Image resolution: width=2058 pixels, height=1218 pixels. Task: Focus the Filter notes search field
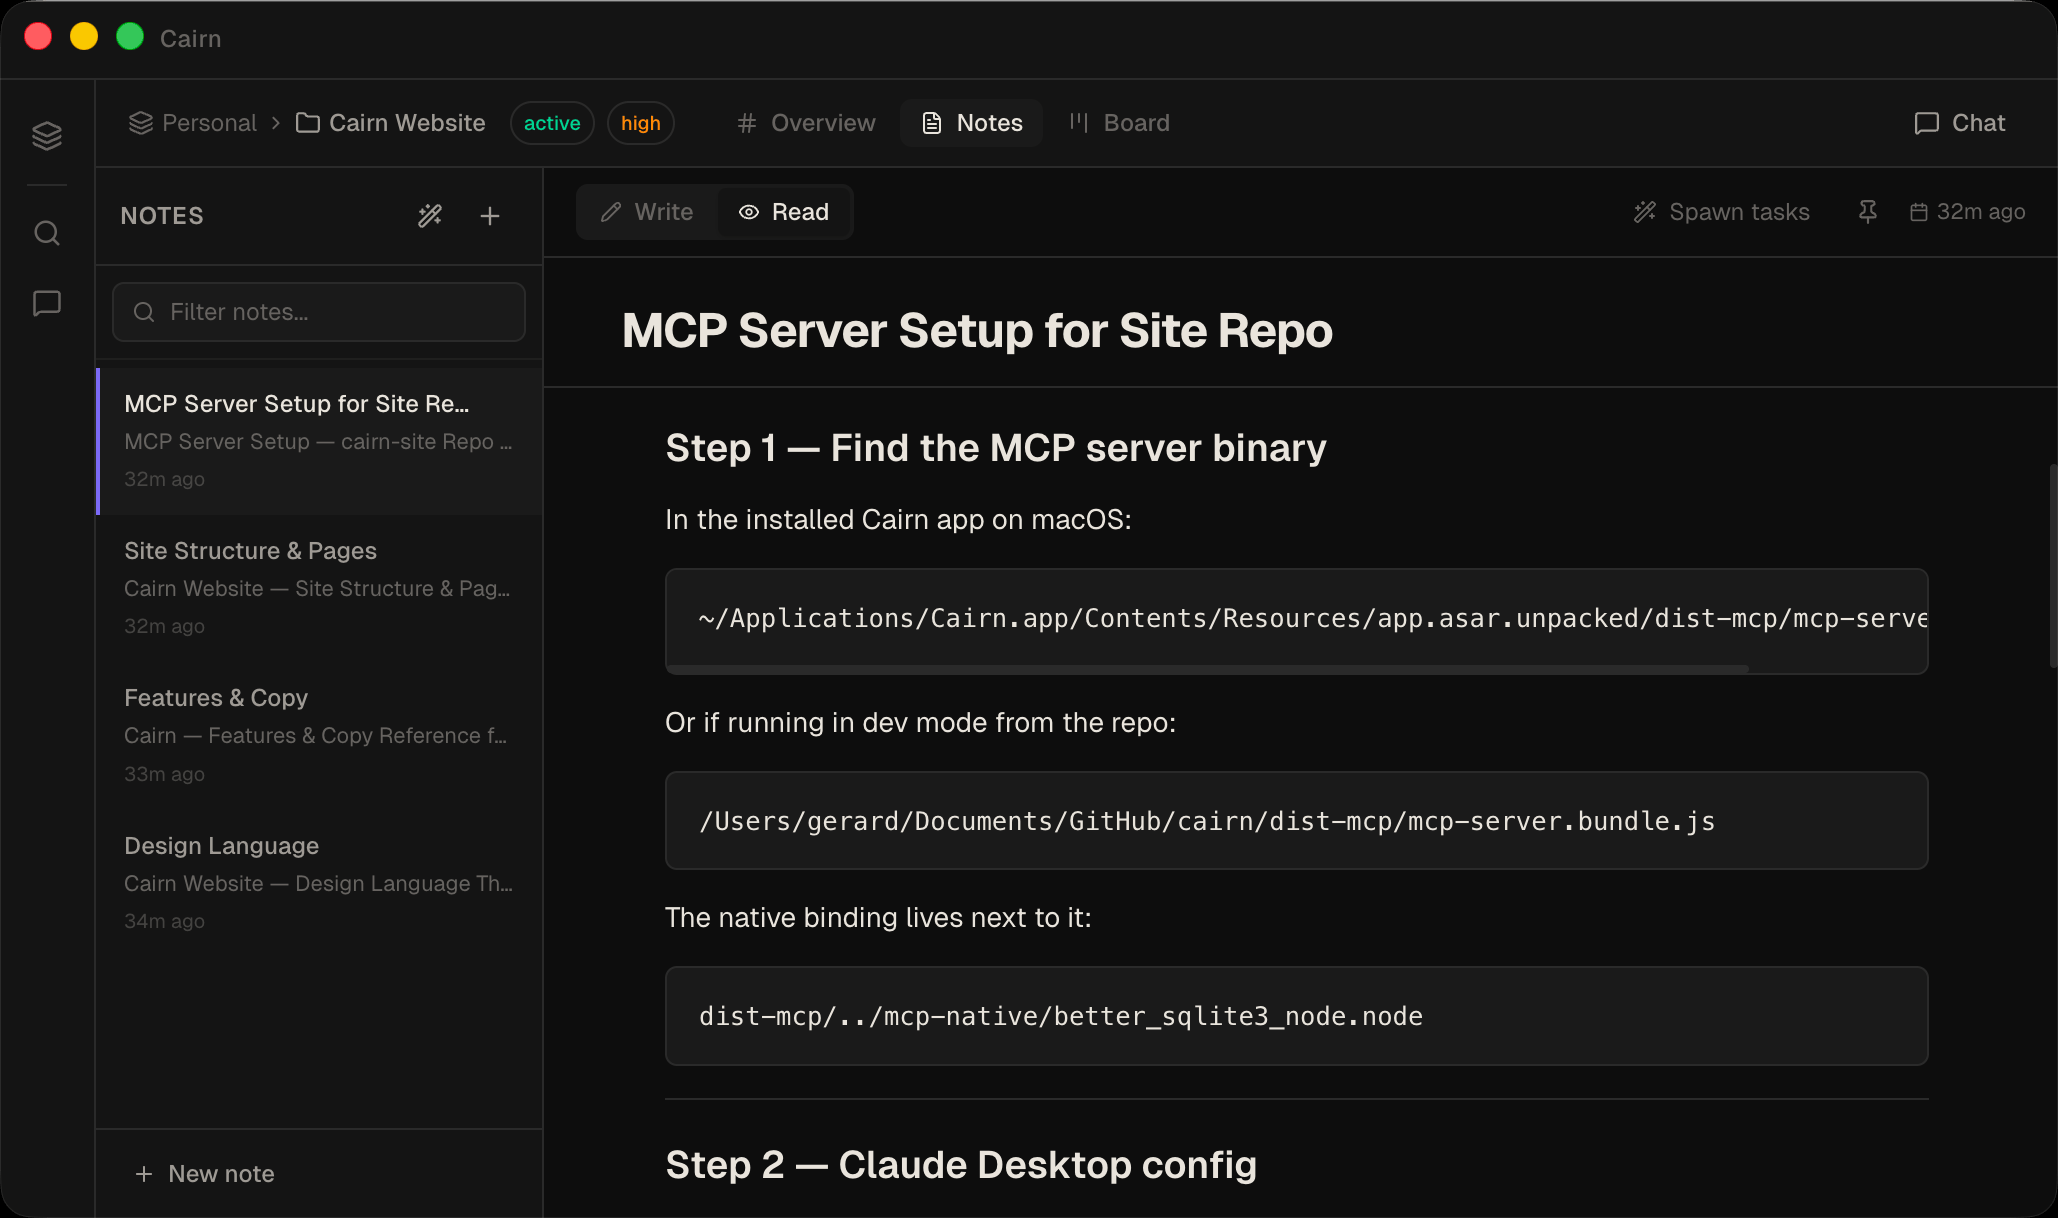pos(319,312)
